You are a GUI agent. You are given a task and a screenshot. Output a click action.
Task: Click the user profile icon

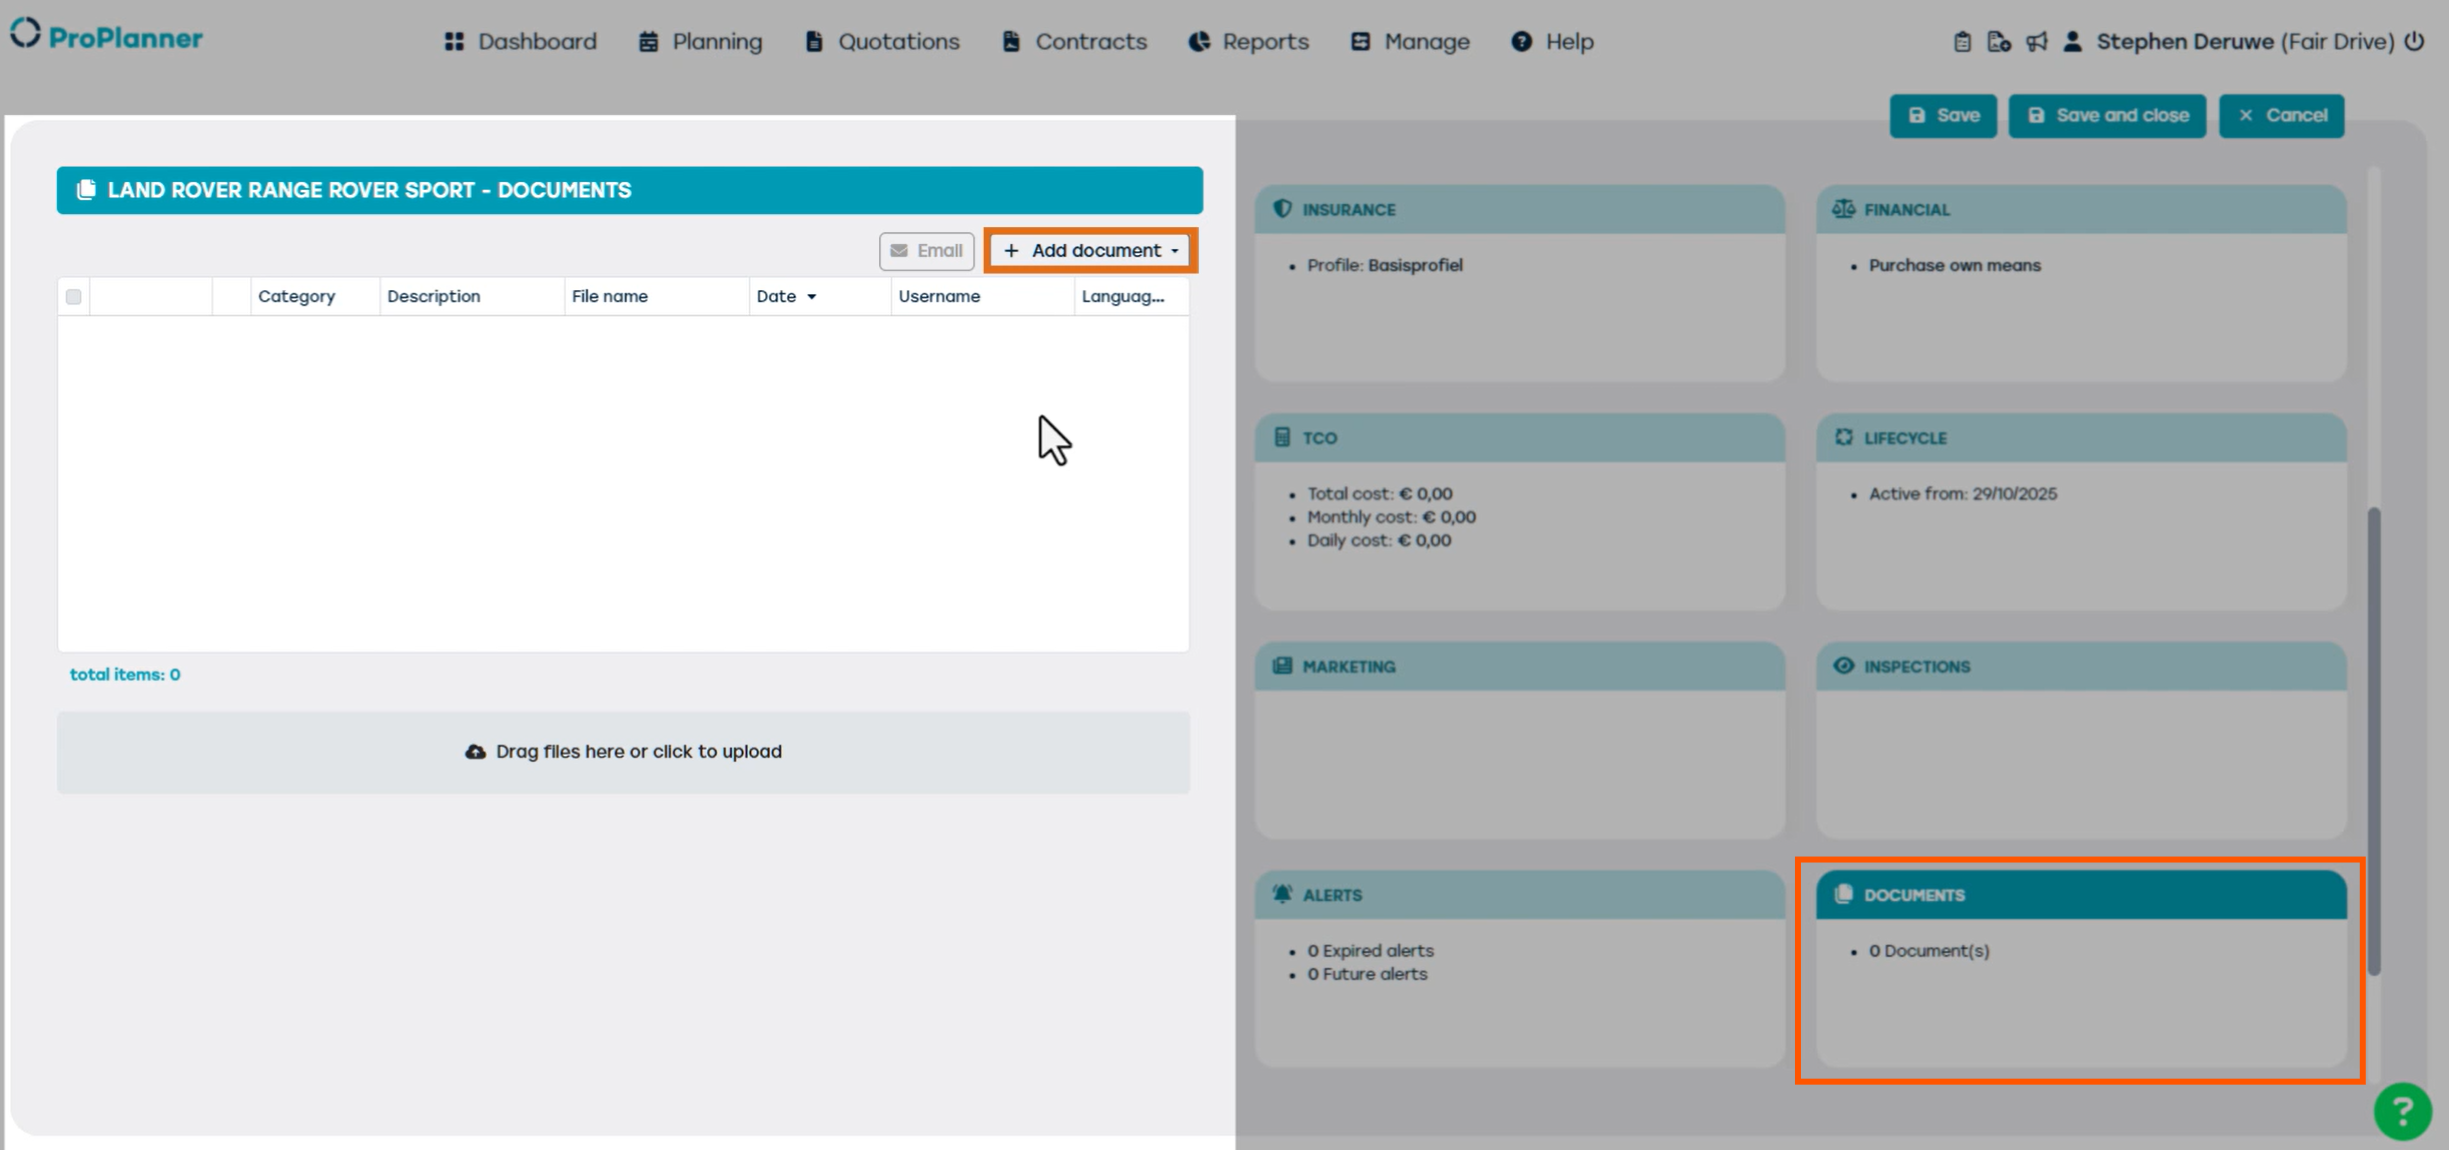[x=2073, y=41]
